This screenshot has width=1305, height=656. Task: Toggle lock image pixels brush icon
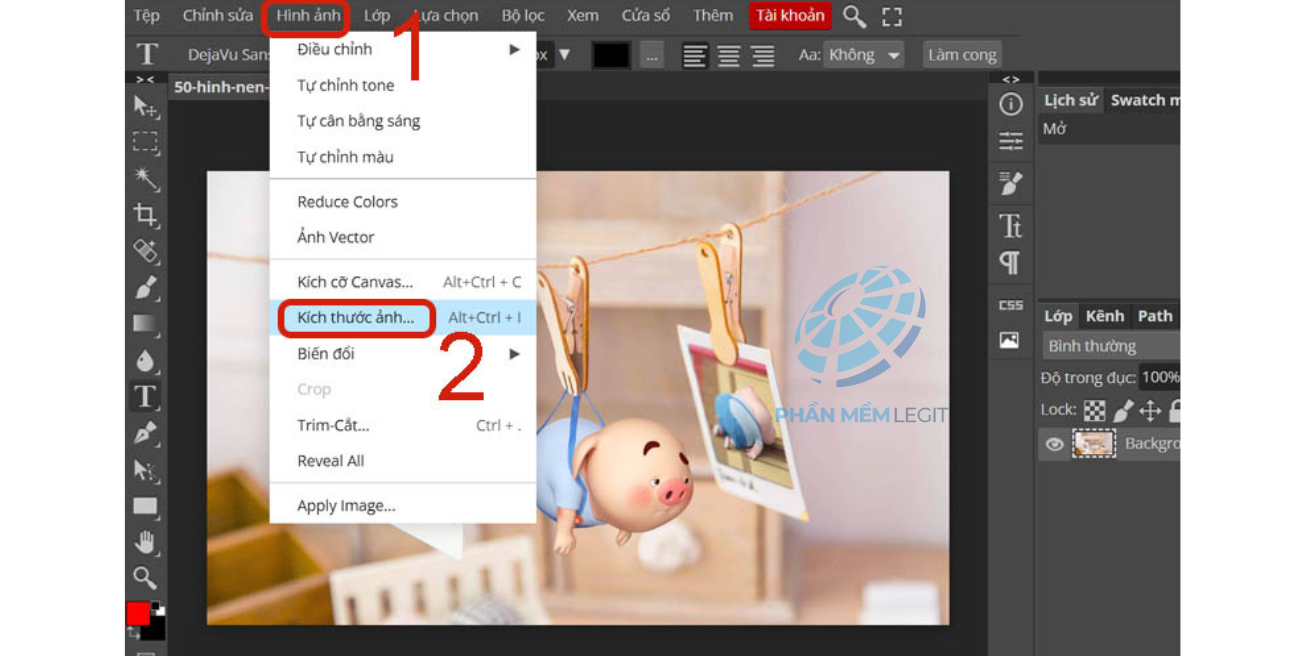tap(1123, 410)
